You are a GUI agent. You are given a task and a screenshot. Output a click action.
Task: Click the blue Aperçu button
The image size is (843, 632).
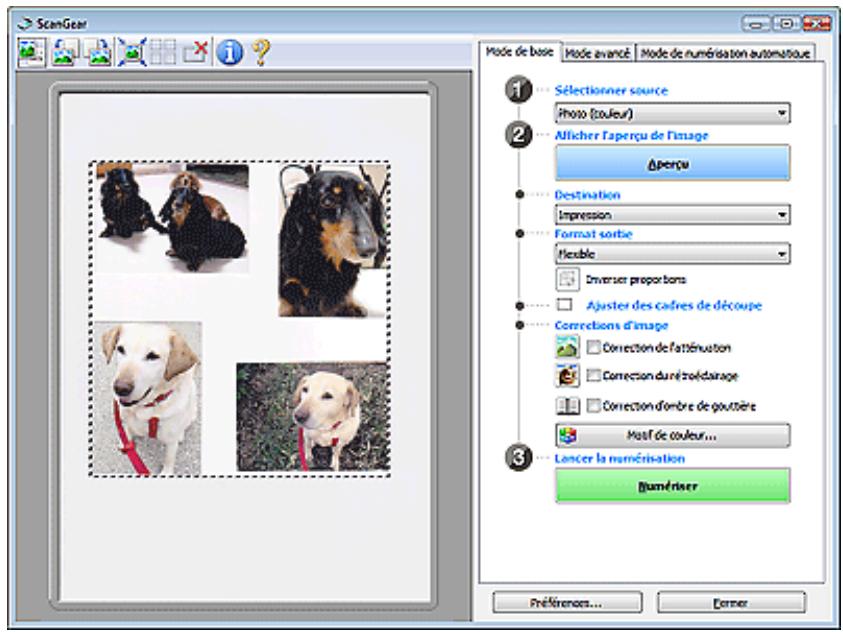tap(673, 163)
